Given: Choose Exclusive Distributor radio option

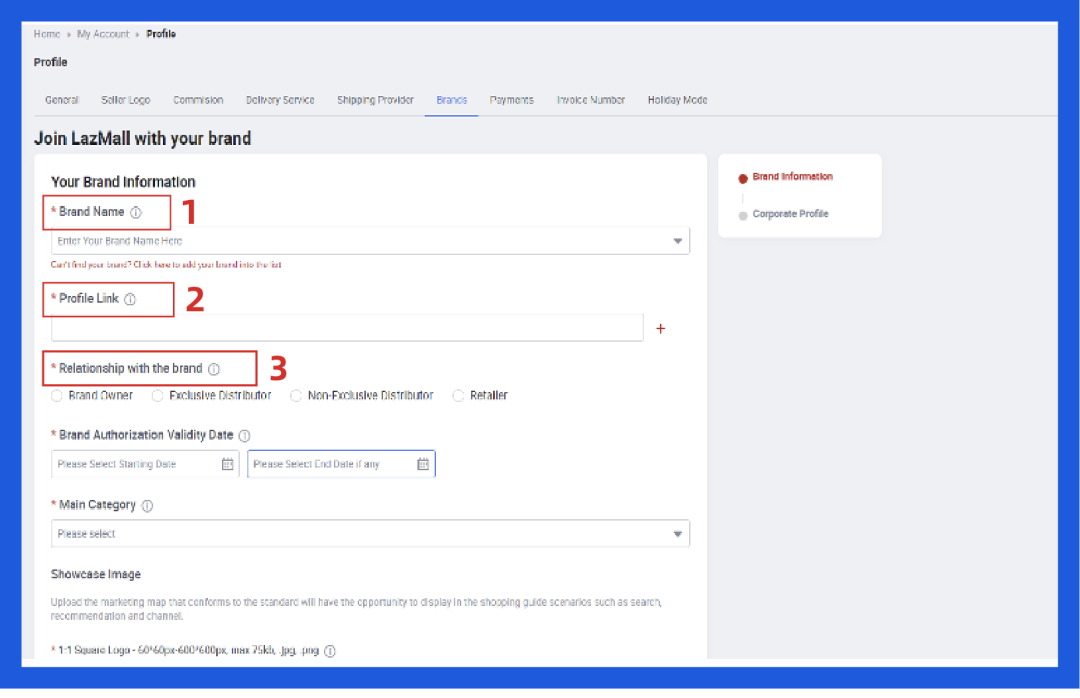Looking at the screenshot, I should point(158,396).
